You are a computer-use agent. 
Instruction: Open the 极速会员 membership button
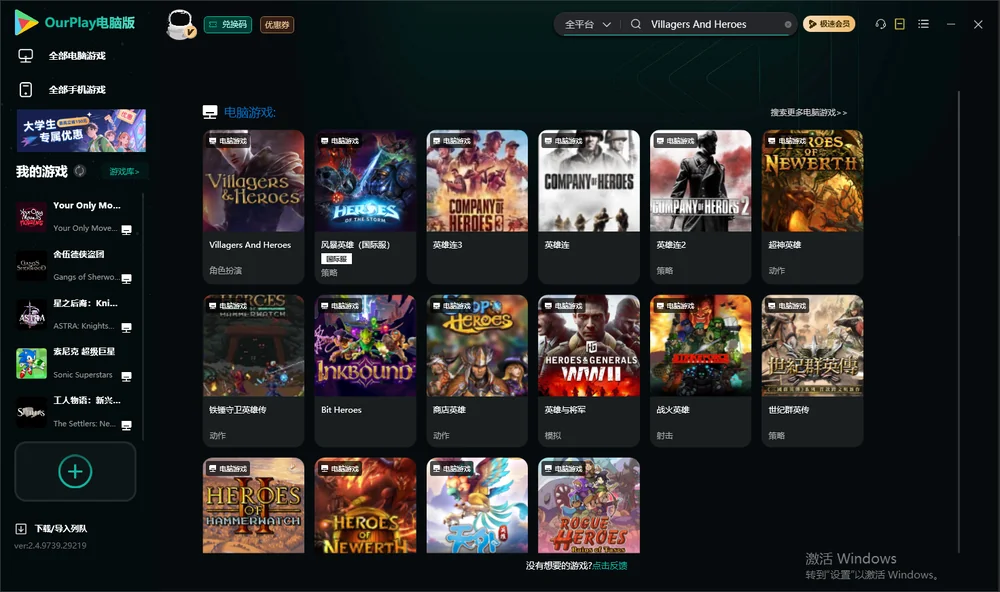[x=828, y=24]
